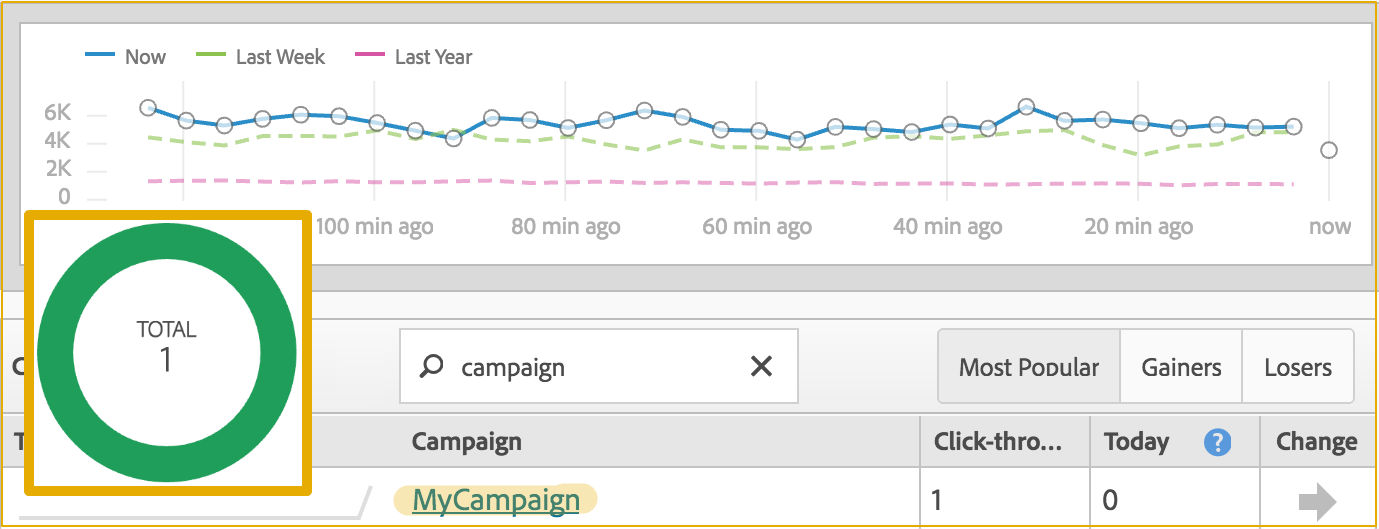1379x529 pixels.
Task: Click the search magnifier icon
Action: (x=431, y=367)
